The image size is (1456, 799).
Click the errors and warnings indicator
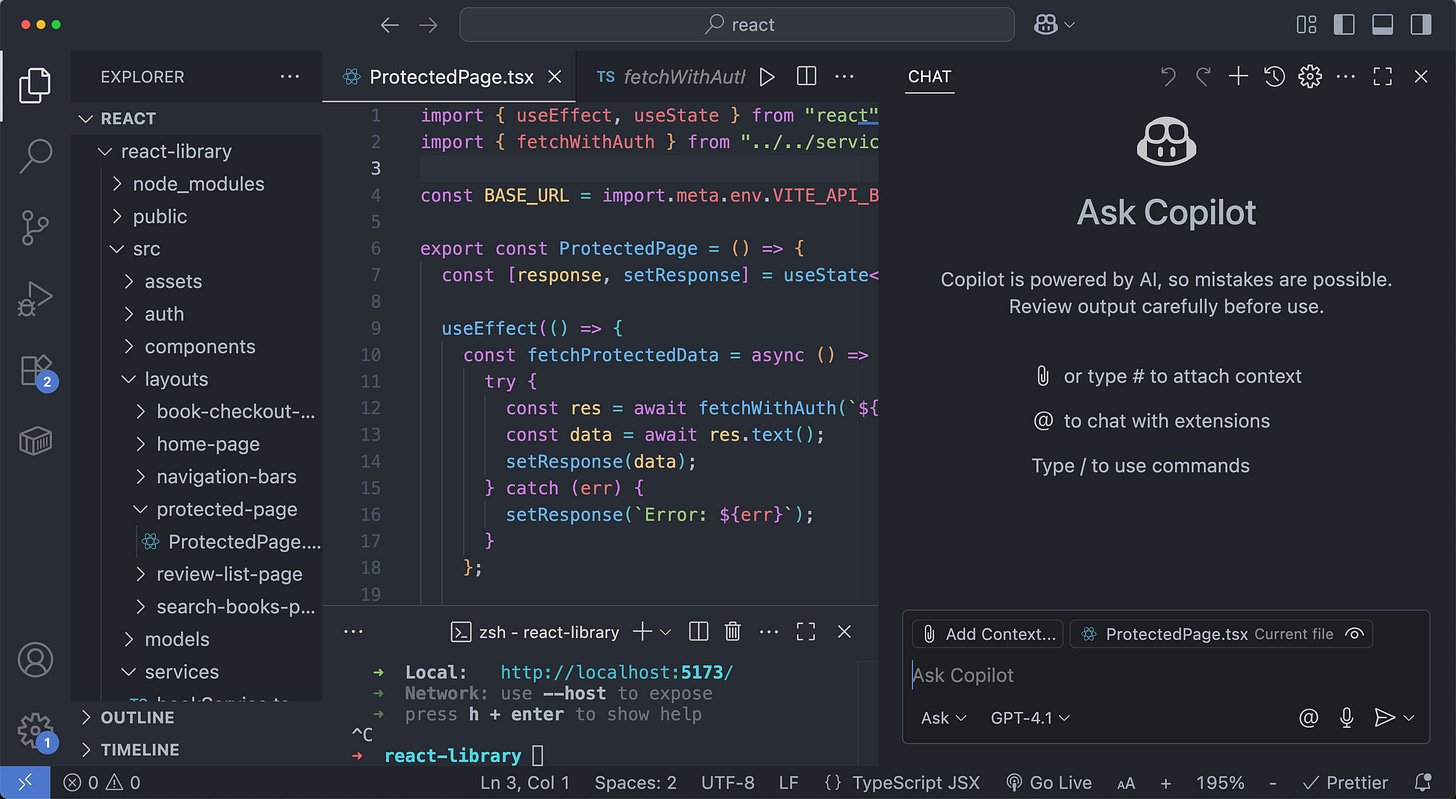[x=102, y=782]
